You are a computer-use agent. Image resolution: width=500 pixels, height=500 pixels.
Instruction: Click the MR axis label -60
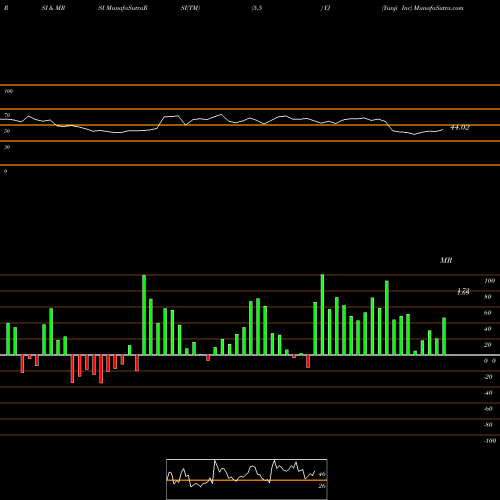pyautogui.click(x=488, y=409)
